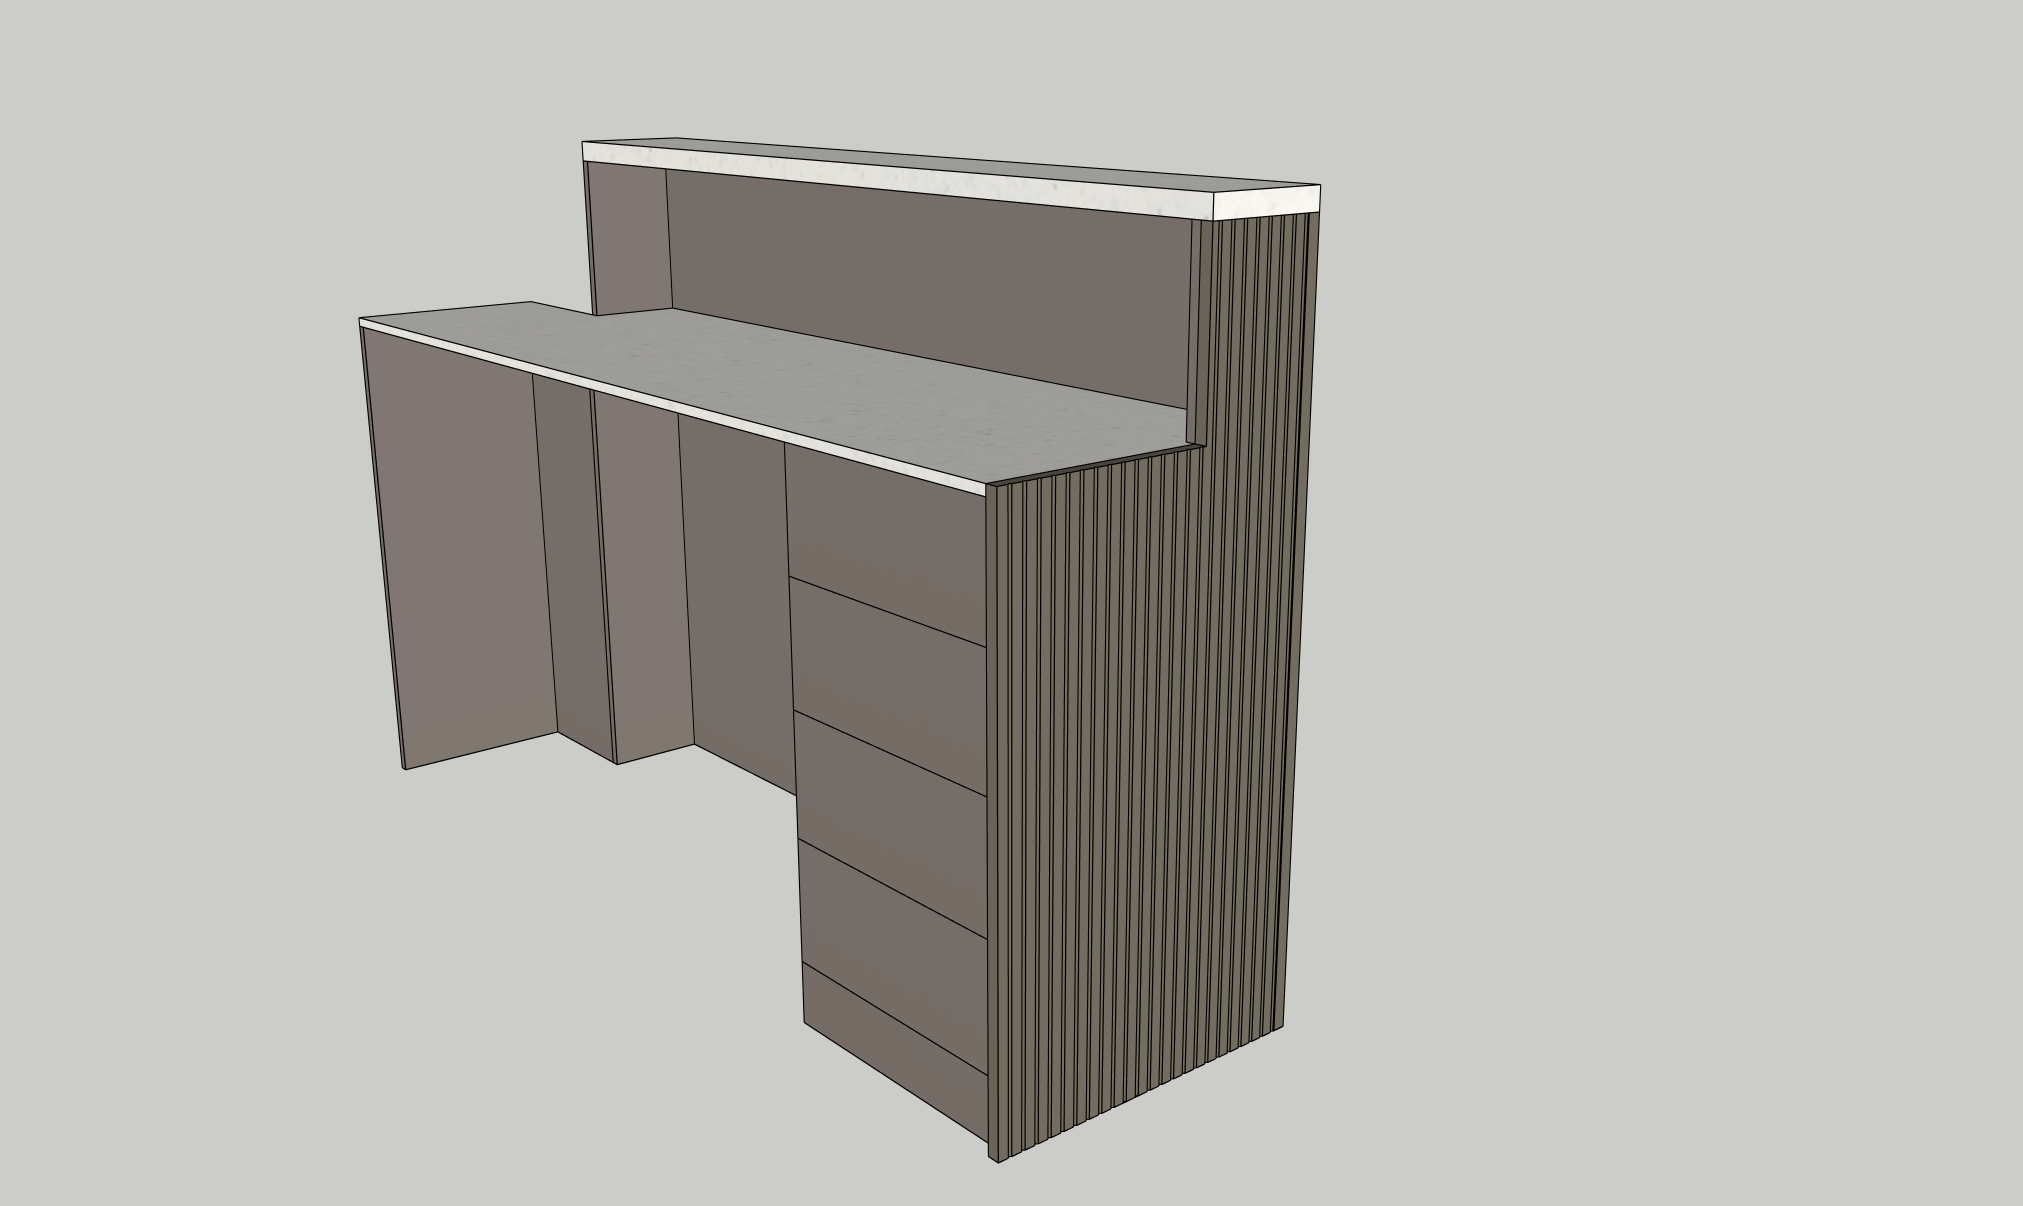Click the narrow upper-left return panel

pyautogui.click(x=628, y=238)
